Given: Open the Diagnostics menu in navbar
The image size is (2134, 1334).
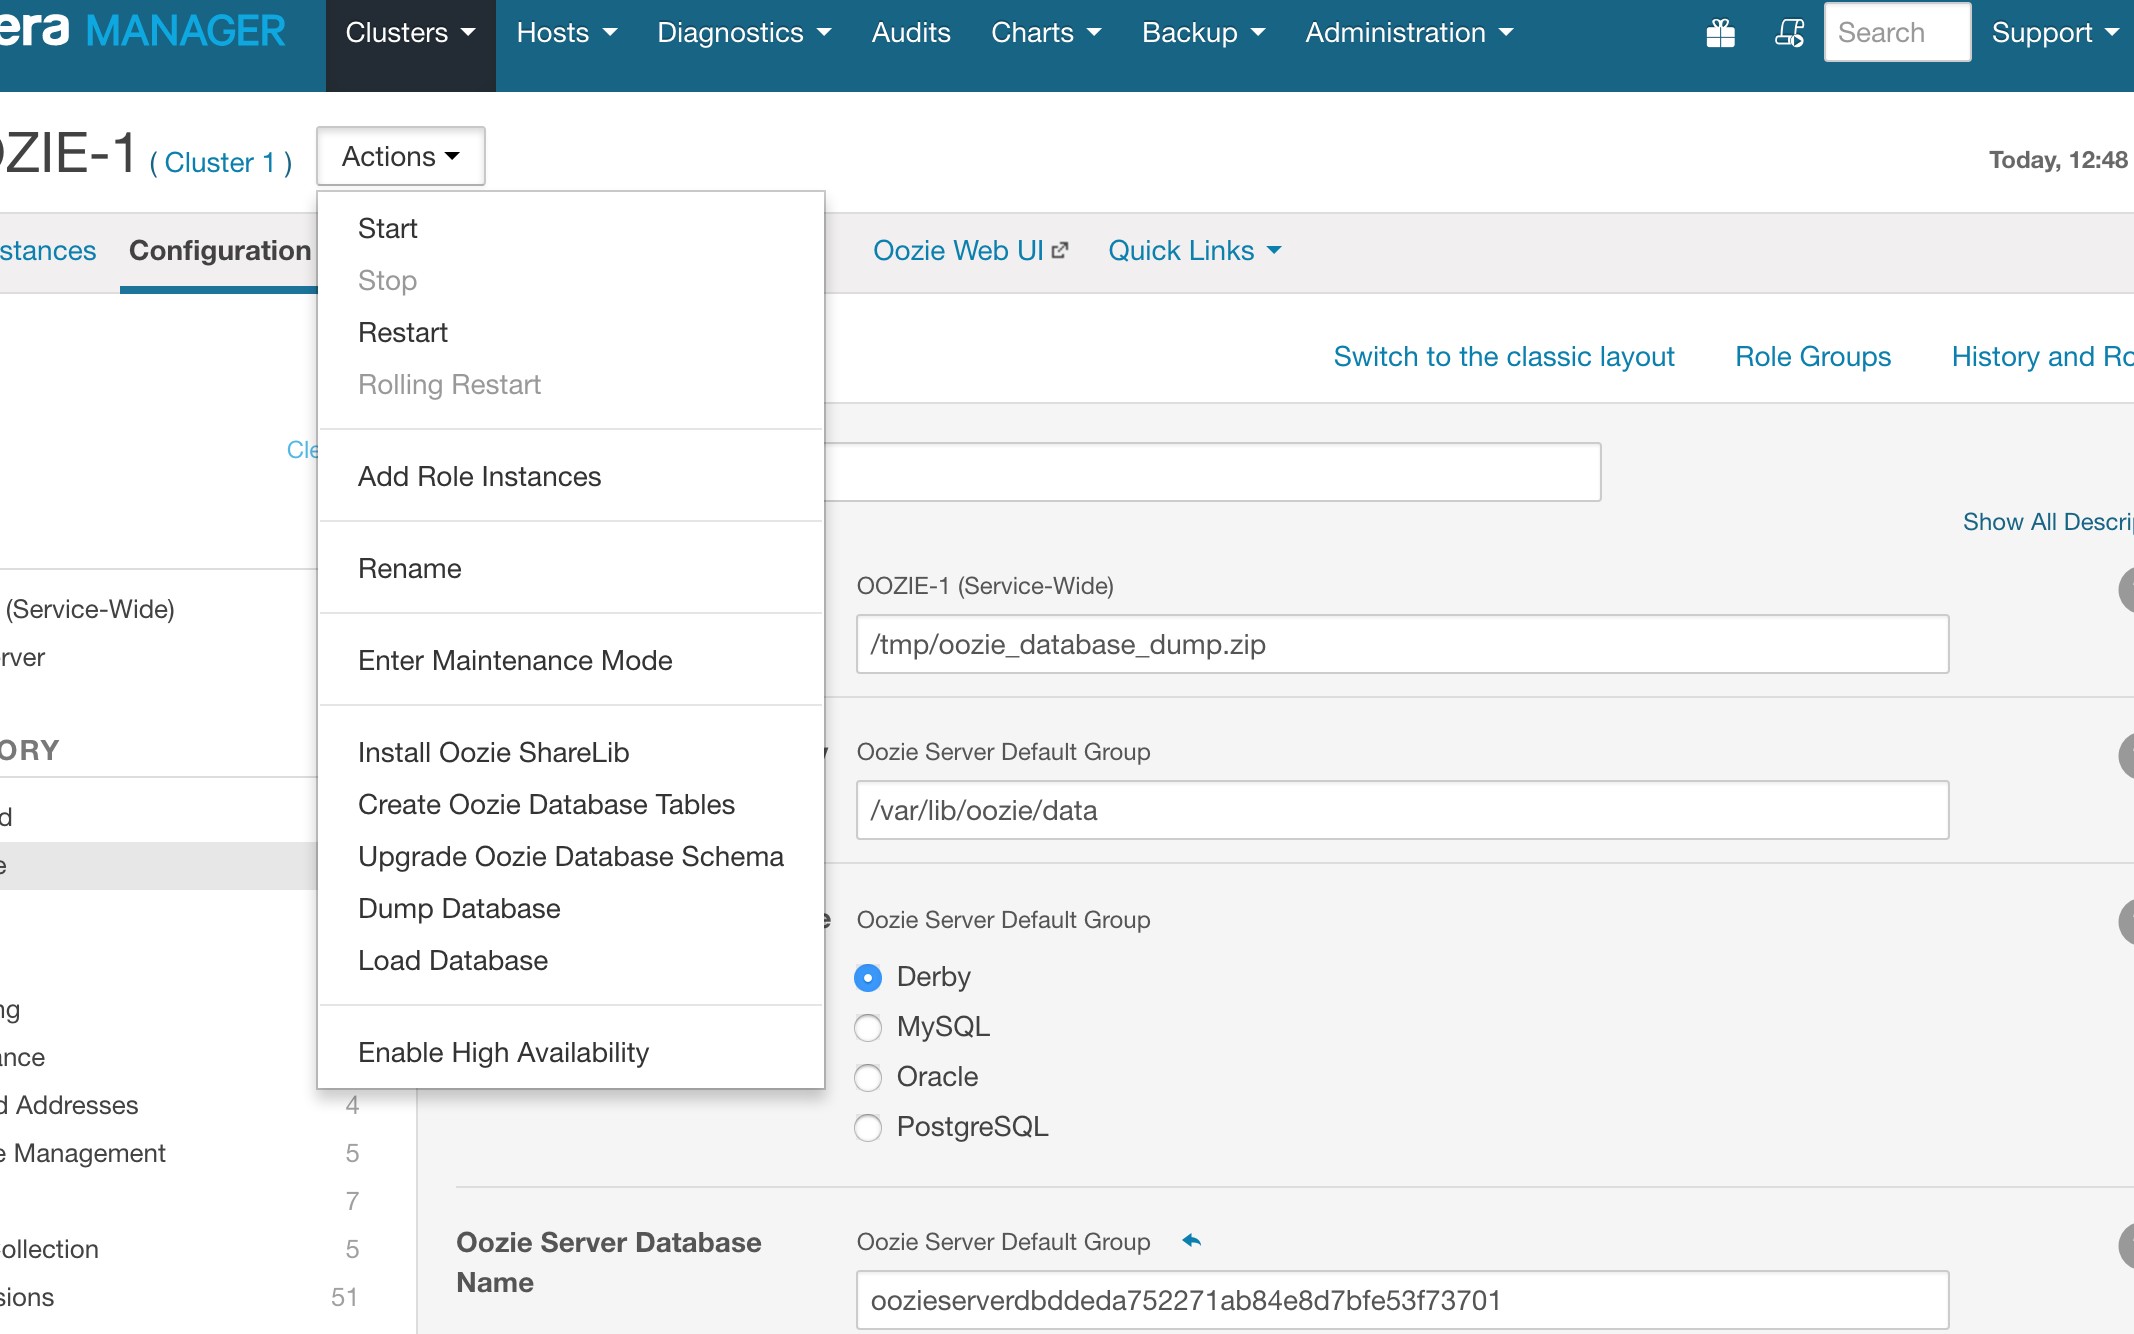Looking at the screenshot, I should (743, 33).
